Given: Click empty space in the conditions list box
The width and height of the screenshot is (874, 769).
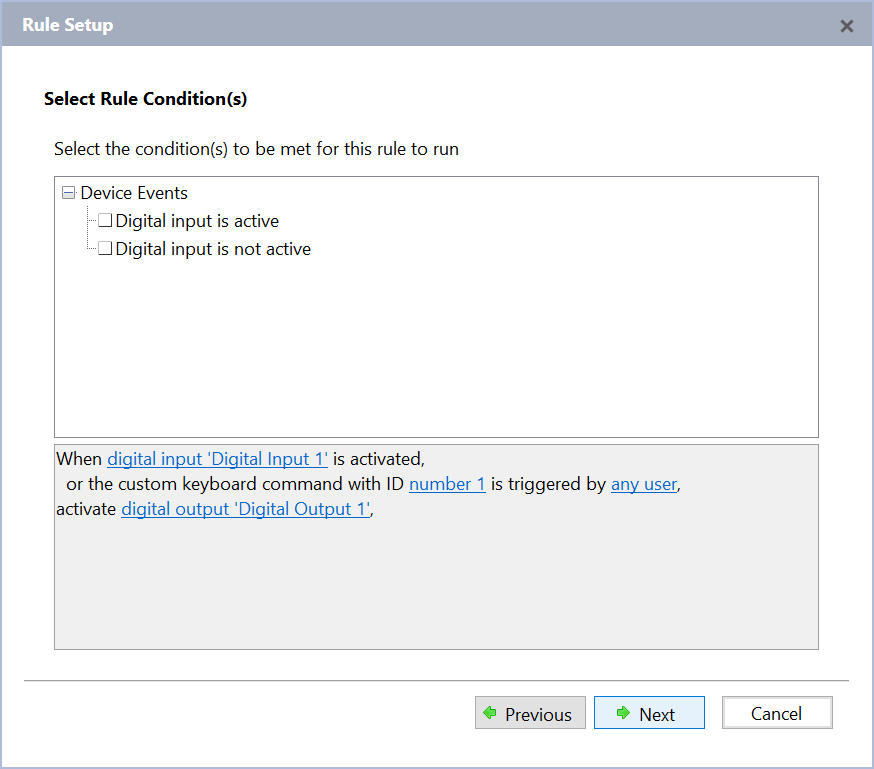Looking at the screenshot, I should 436,350.
